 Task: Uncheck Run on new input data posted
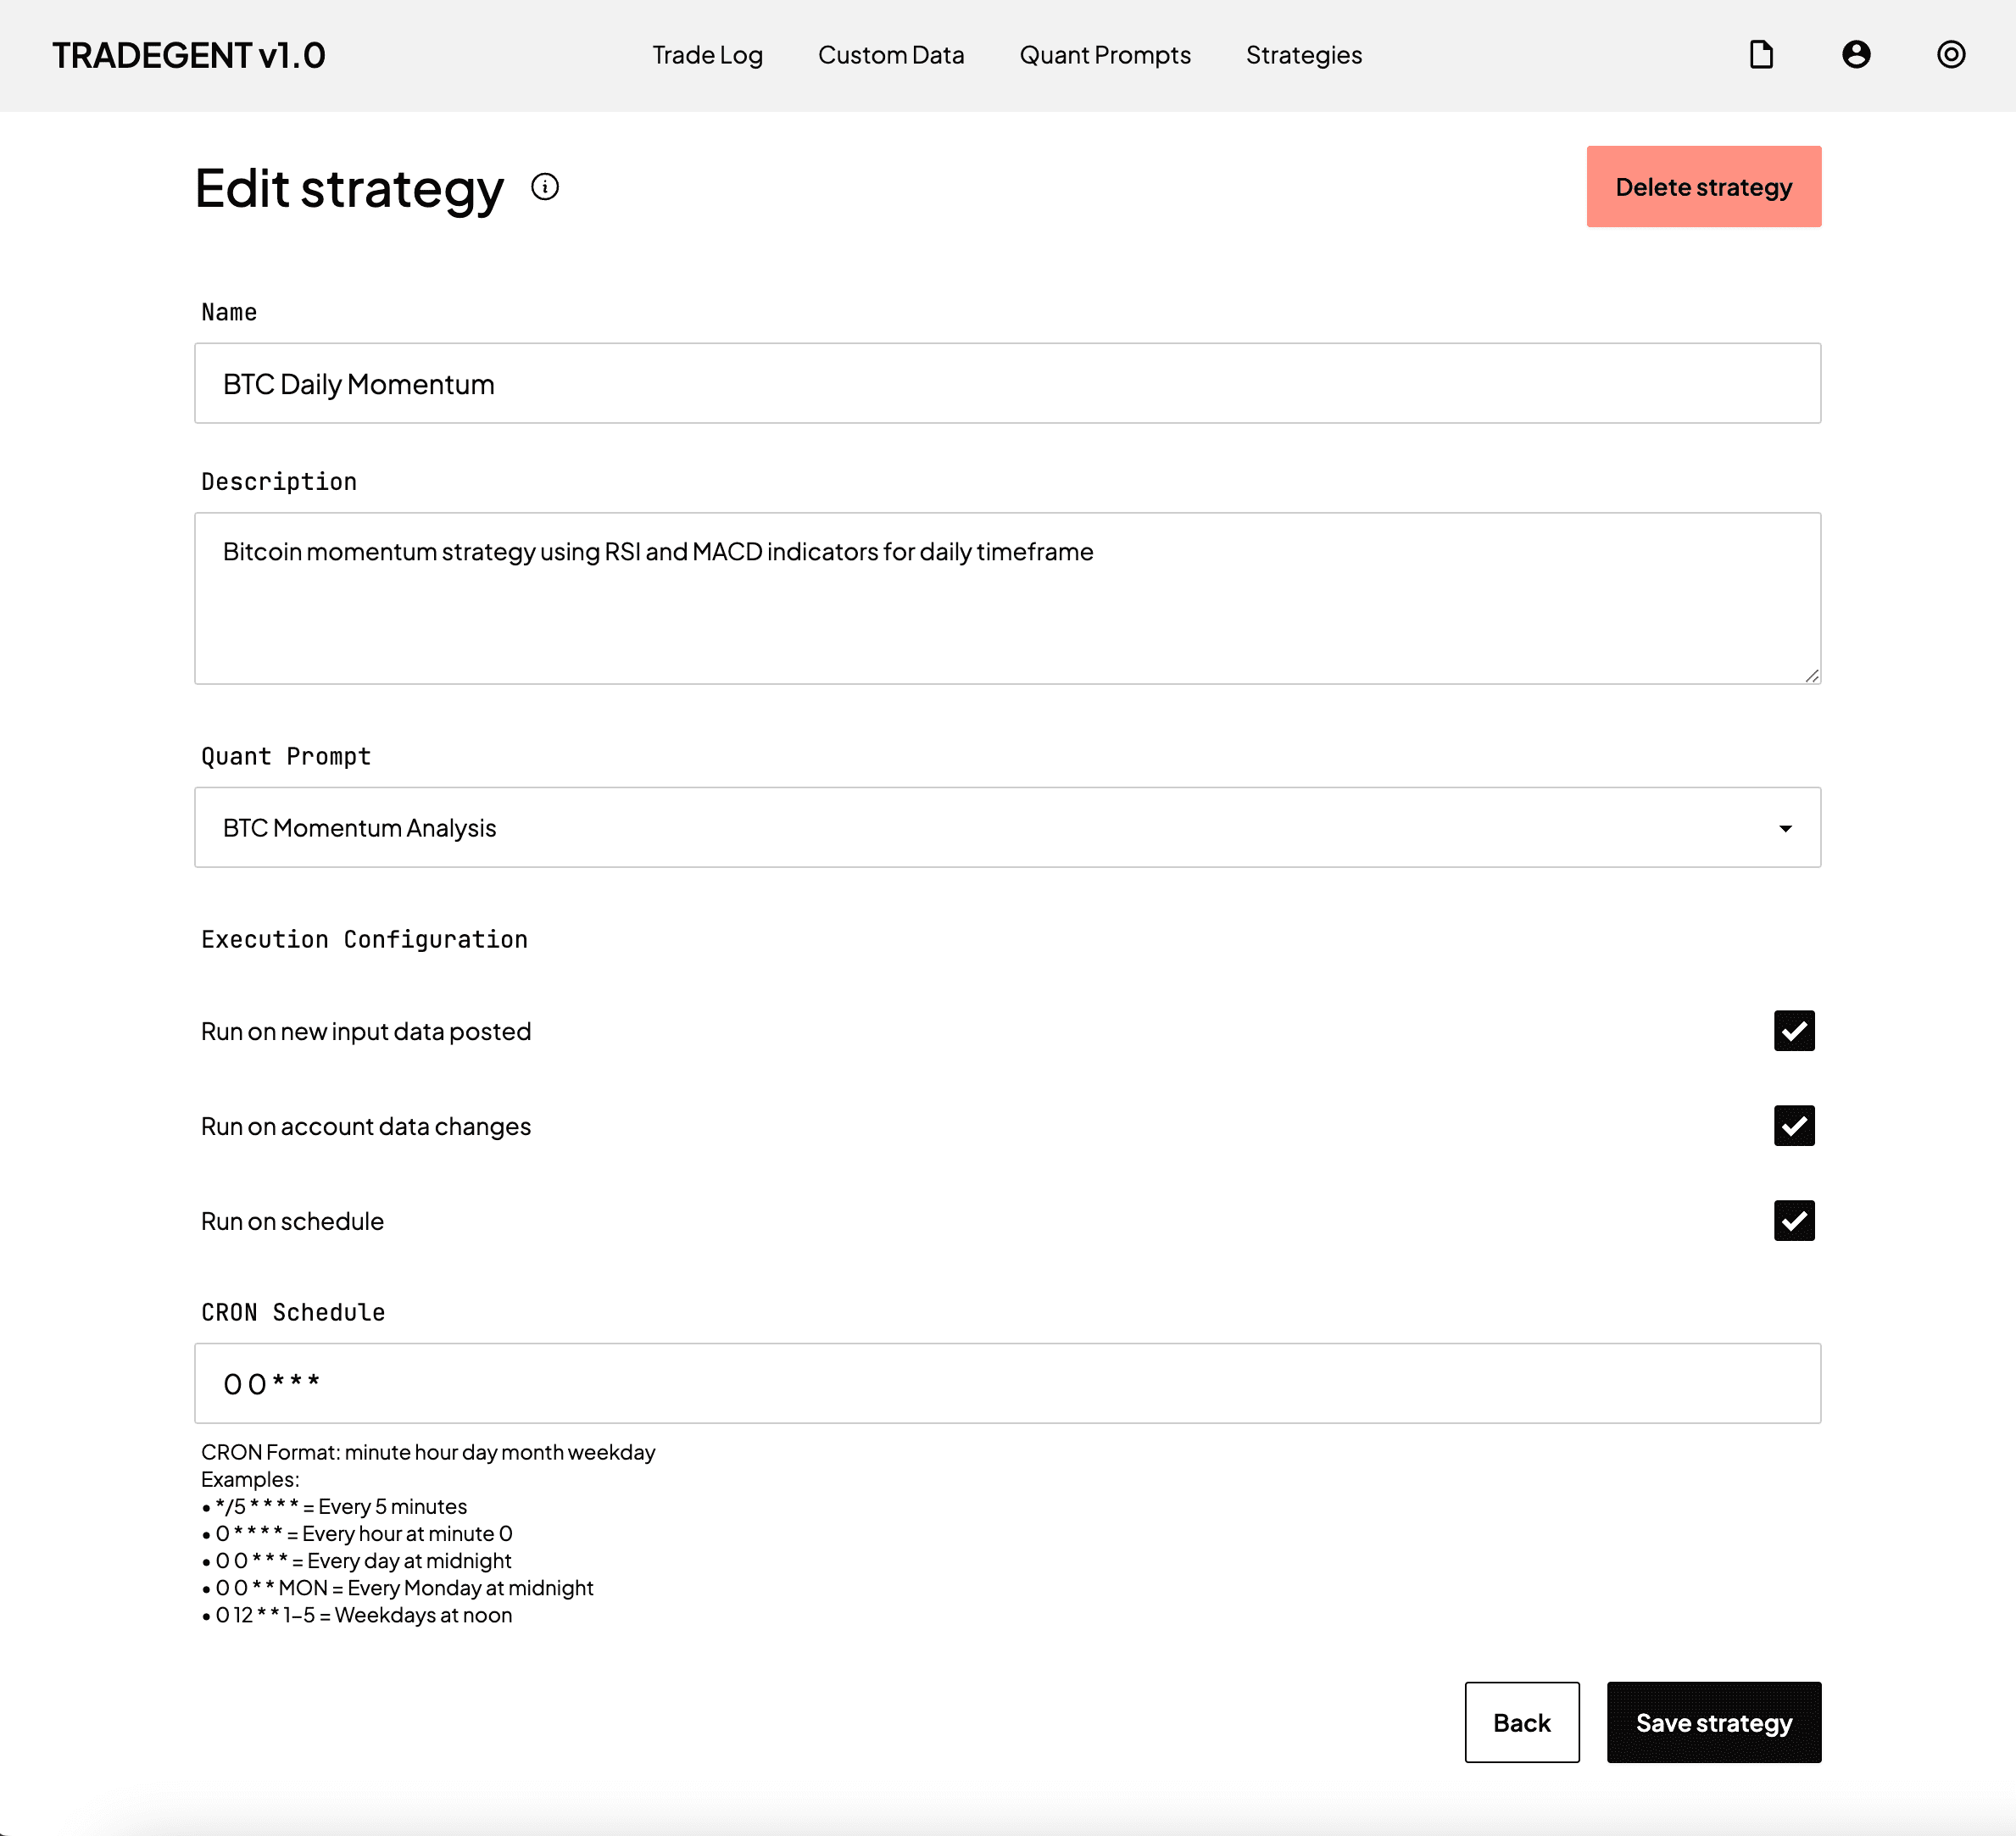[x=1794, y=1031]
